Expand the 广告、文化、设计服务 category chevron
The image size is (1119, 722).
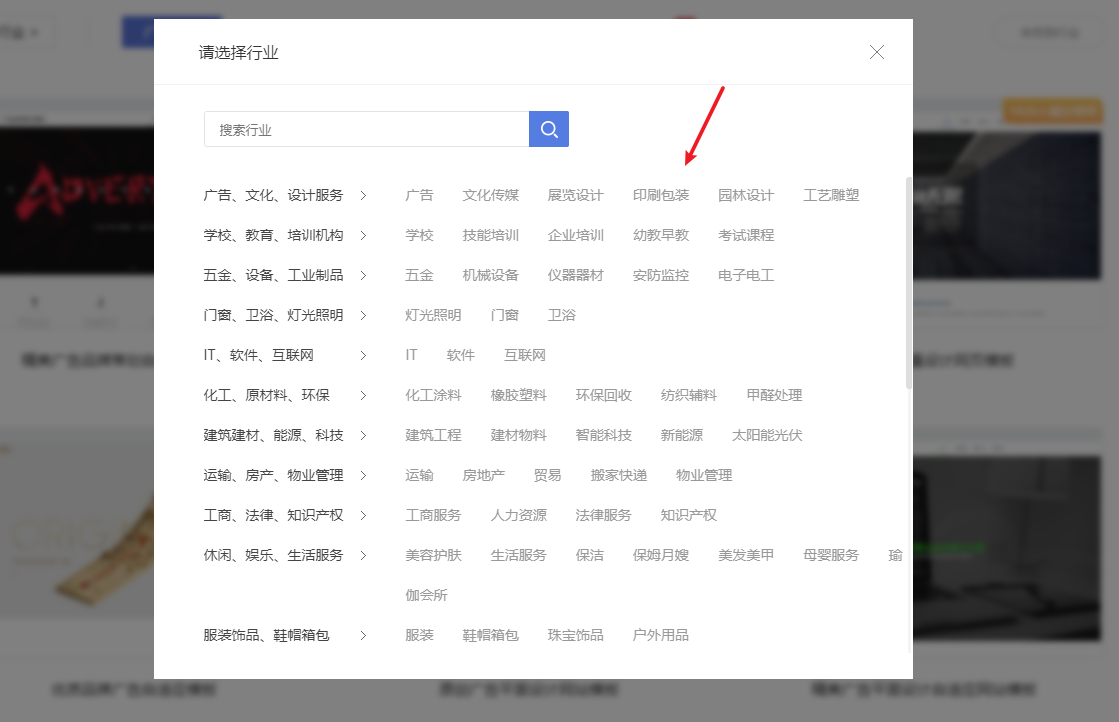364,195
